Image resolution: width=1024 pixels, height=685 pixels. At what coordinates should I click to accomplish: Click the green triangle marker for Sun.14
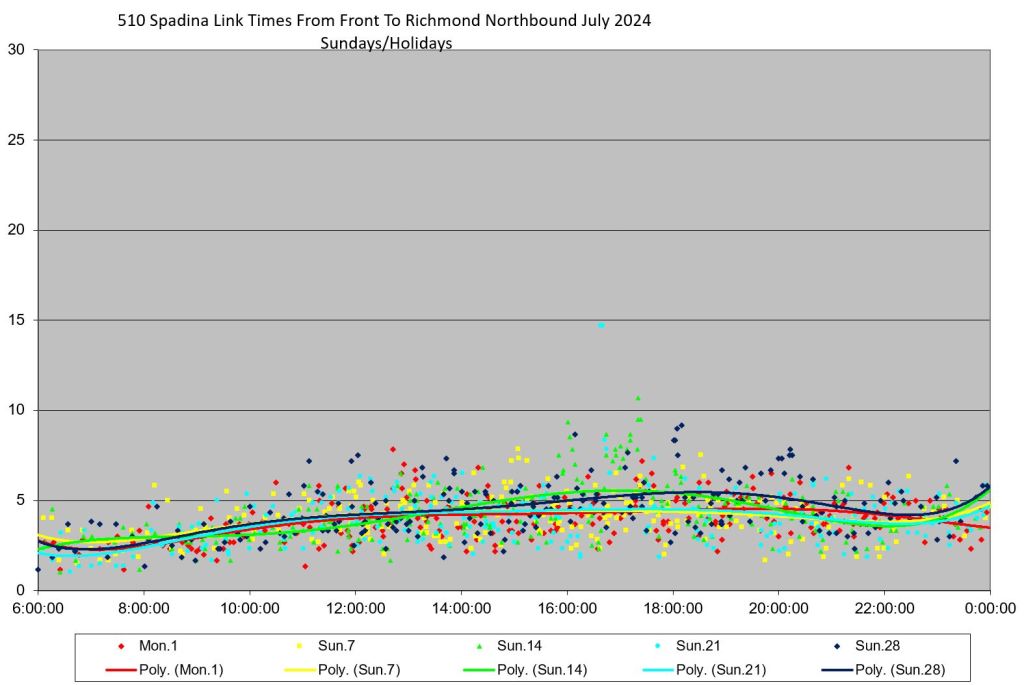point(481,647)
